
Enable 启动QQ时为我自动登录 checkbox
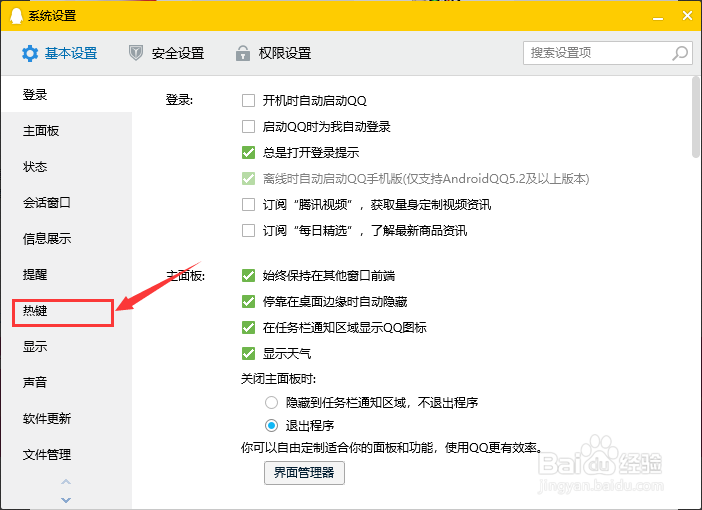248,127
